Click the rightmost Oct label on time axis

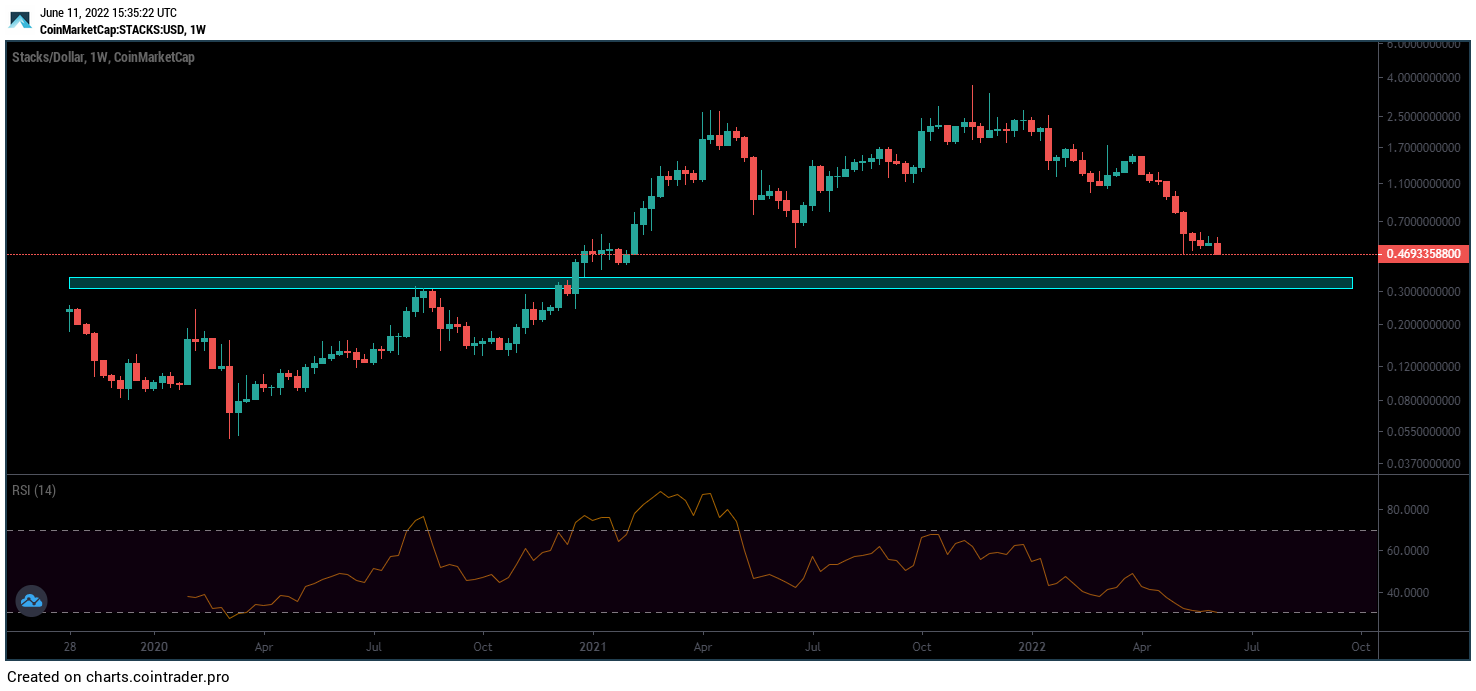coord(1360,646)
